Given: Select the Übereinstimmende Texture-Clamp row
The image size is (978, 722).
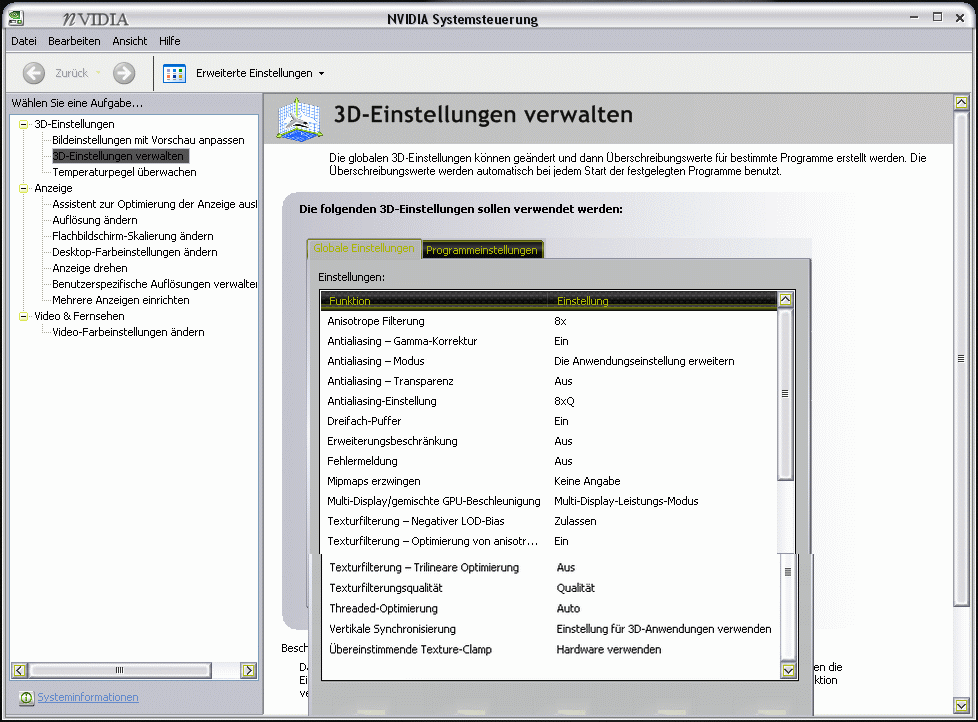Looking at the screenshot, I should click(551, 649).
